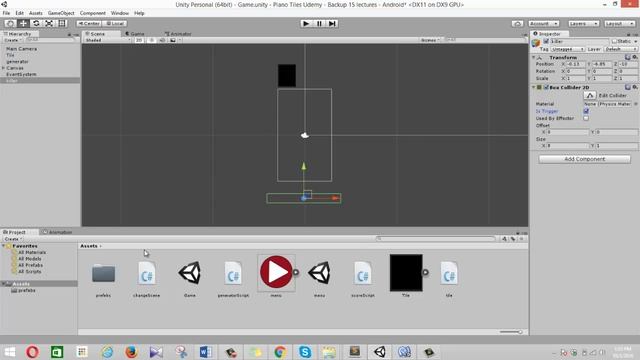Open the Gizmos dropdown in Scene view

(x=430, y=40)
